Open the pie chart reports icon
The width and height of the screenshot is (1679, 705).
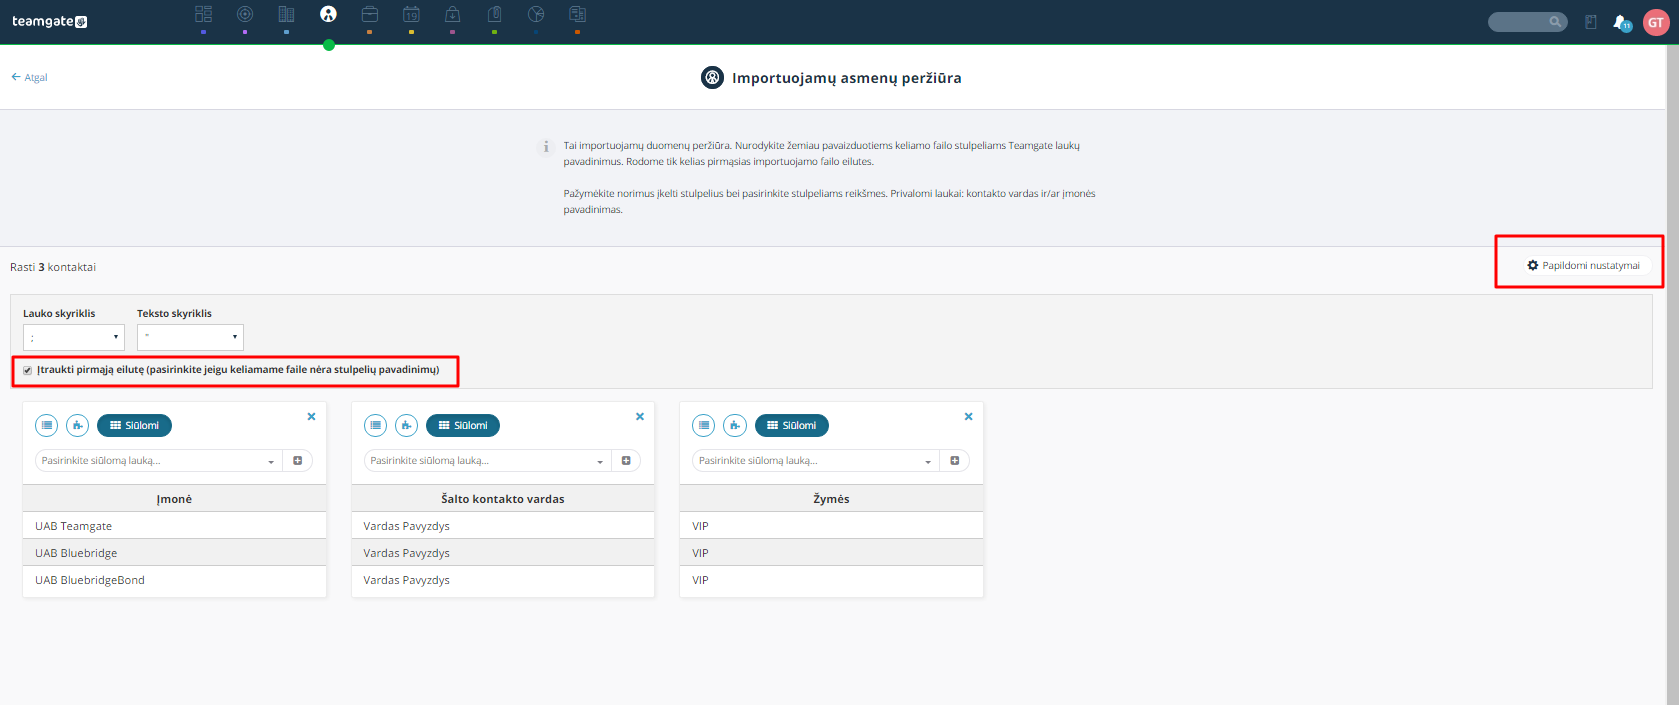click(x=536, y=14)
